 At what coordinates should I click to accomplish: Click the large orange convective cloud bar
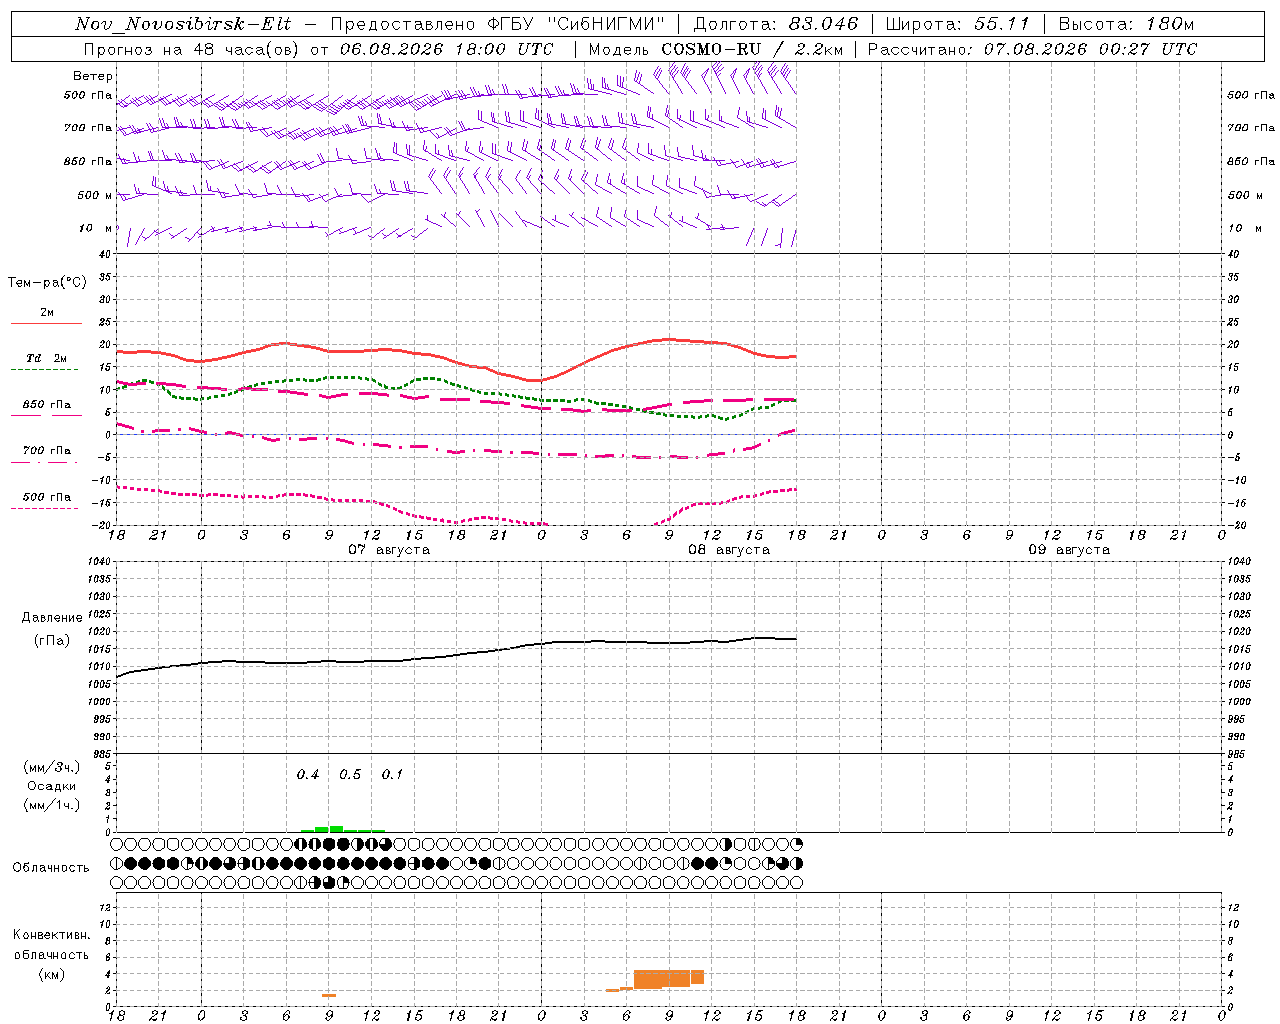(668, 978)
